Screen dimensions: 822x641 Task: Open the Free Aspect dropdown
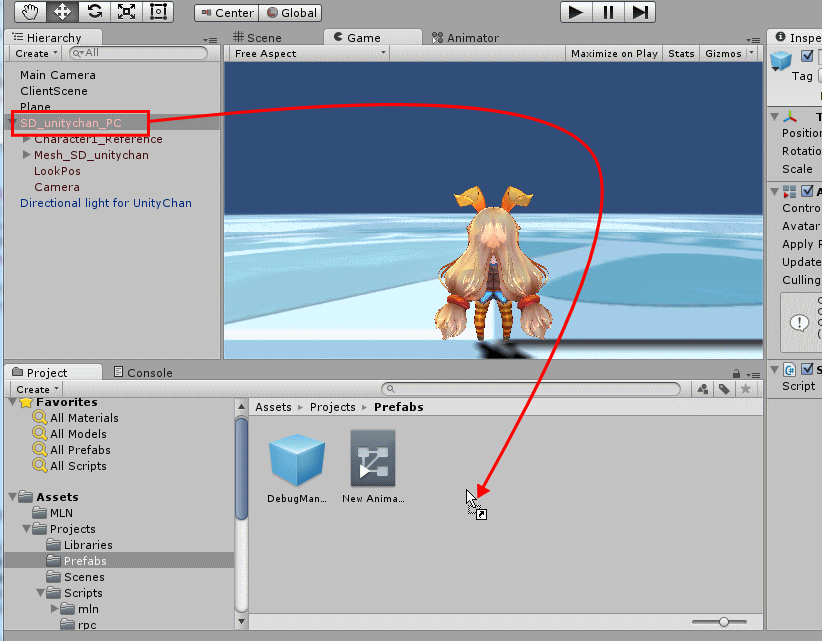pyautogui.click(x=309, y=53)
